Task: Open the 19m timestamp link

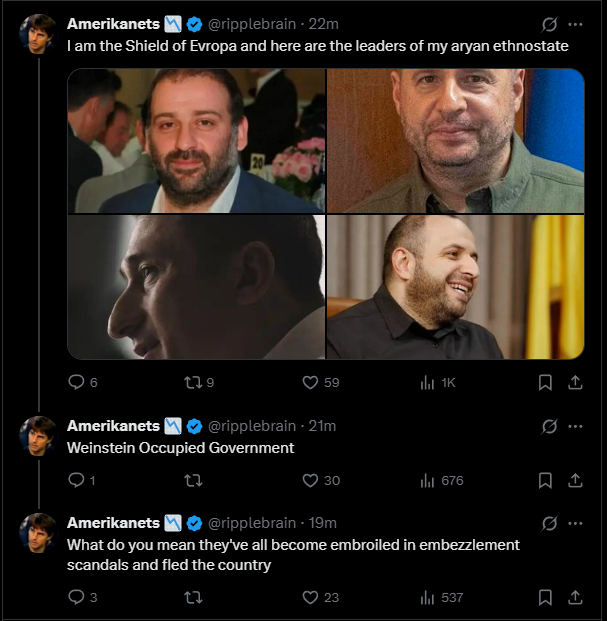Action: click(x=322, y=523)
